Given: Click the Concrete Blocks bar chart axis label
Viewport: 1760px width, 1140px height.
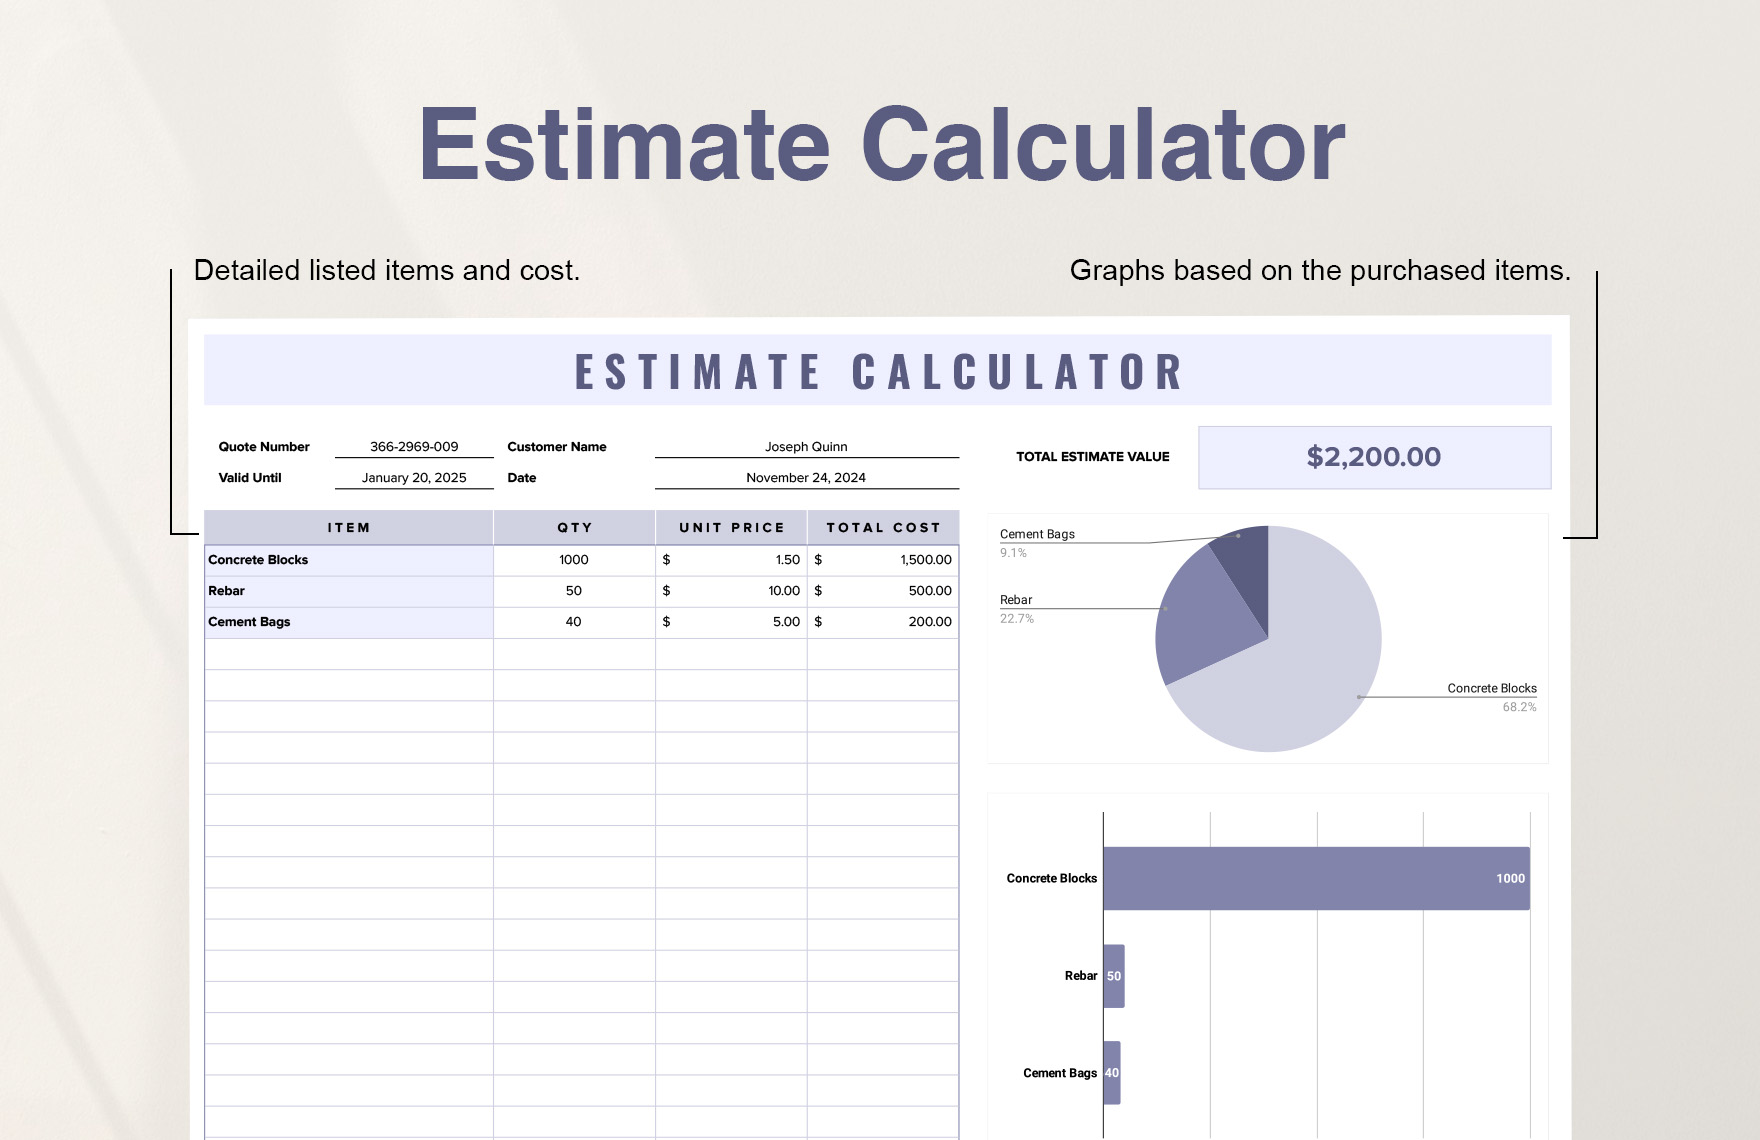Looking at the screenshot, I should pyautogui.click(x=1052, y=879).
